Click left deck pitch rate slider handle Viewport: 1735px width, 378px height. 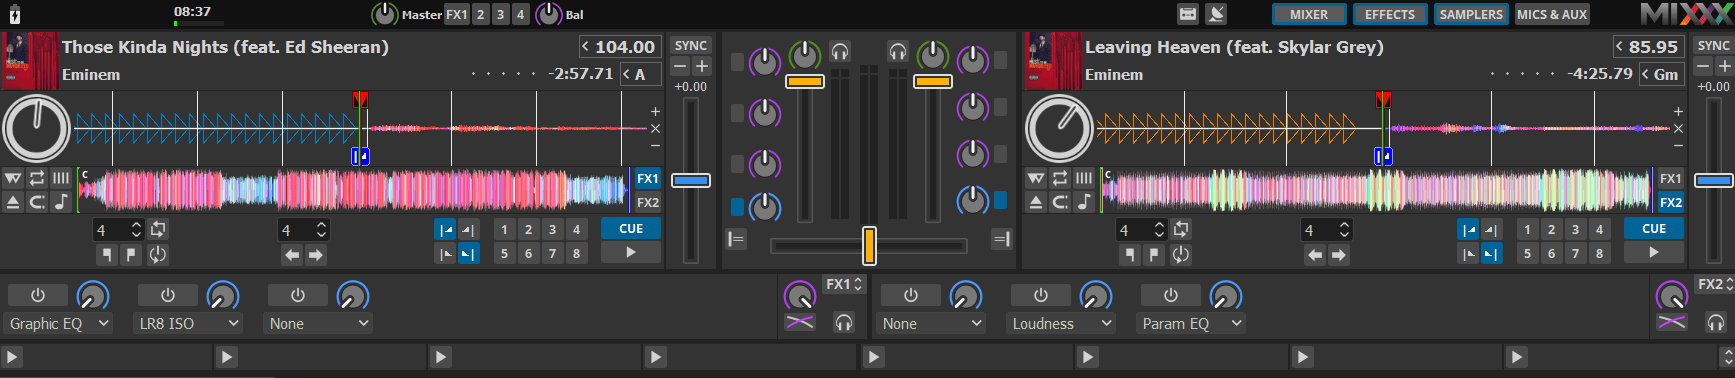tap(691, 181)
